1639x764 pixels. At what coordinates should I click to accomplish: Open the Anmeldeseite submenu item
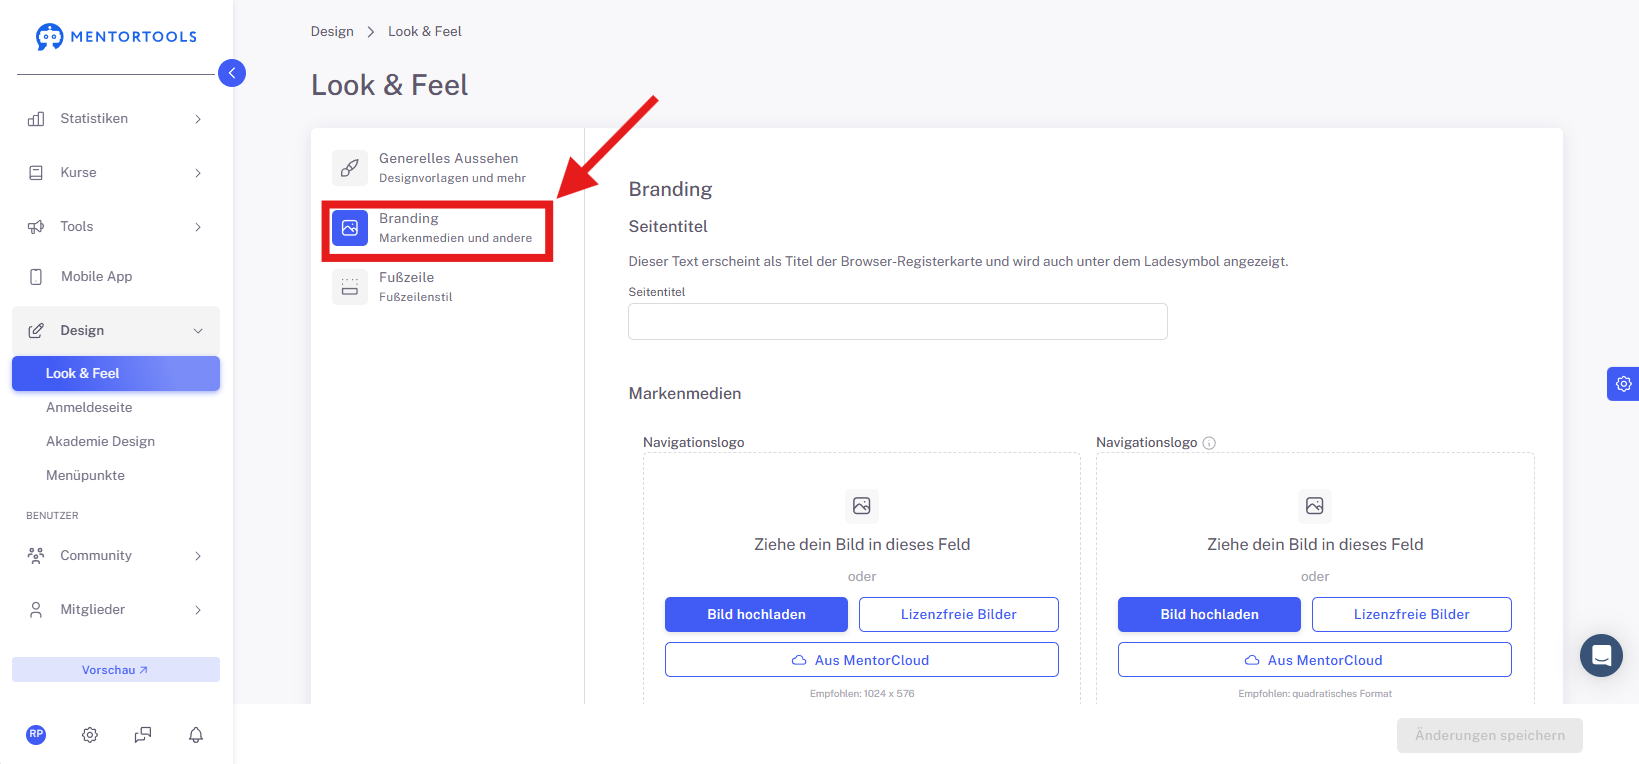tap(89, 408)
